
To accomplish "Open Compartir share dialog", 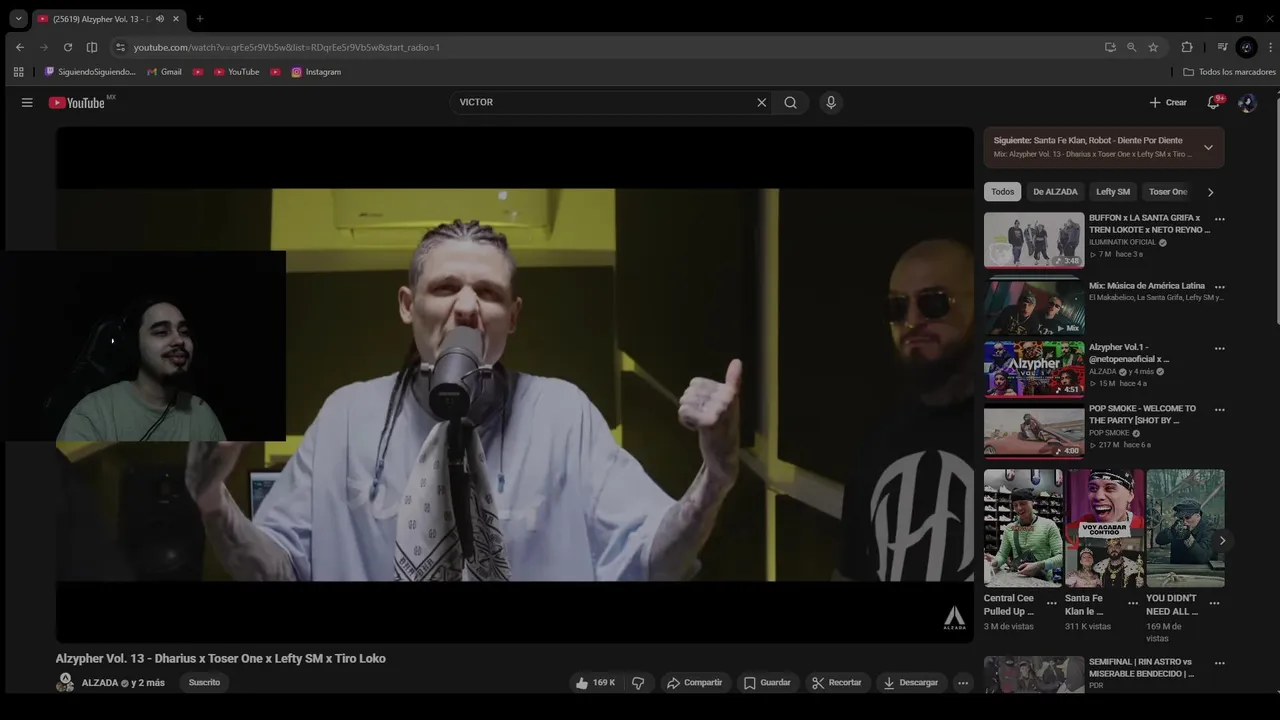I will (x=695, y=683).
